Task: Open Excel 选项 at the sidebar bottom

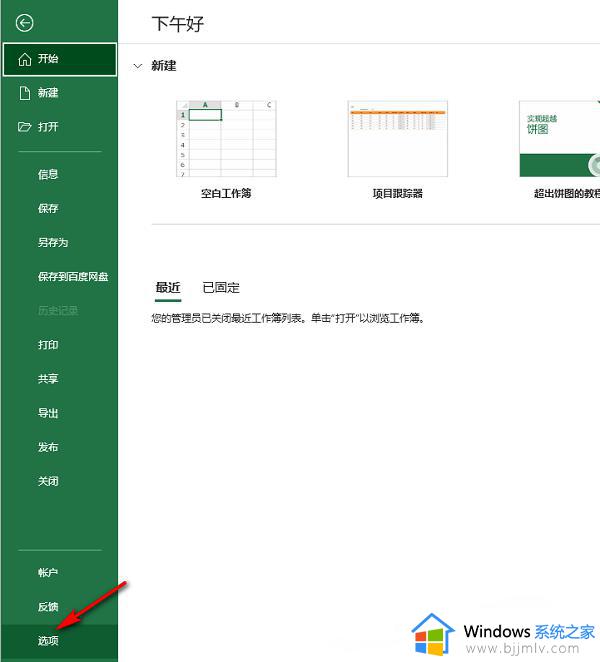Action: pyautogui.click(x=60, y=641)
